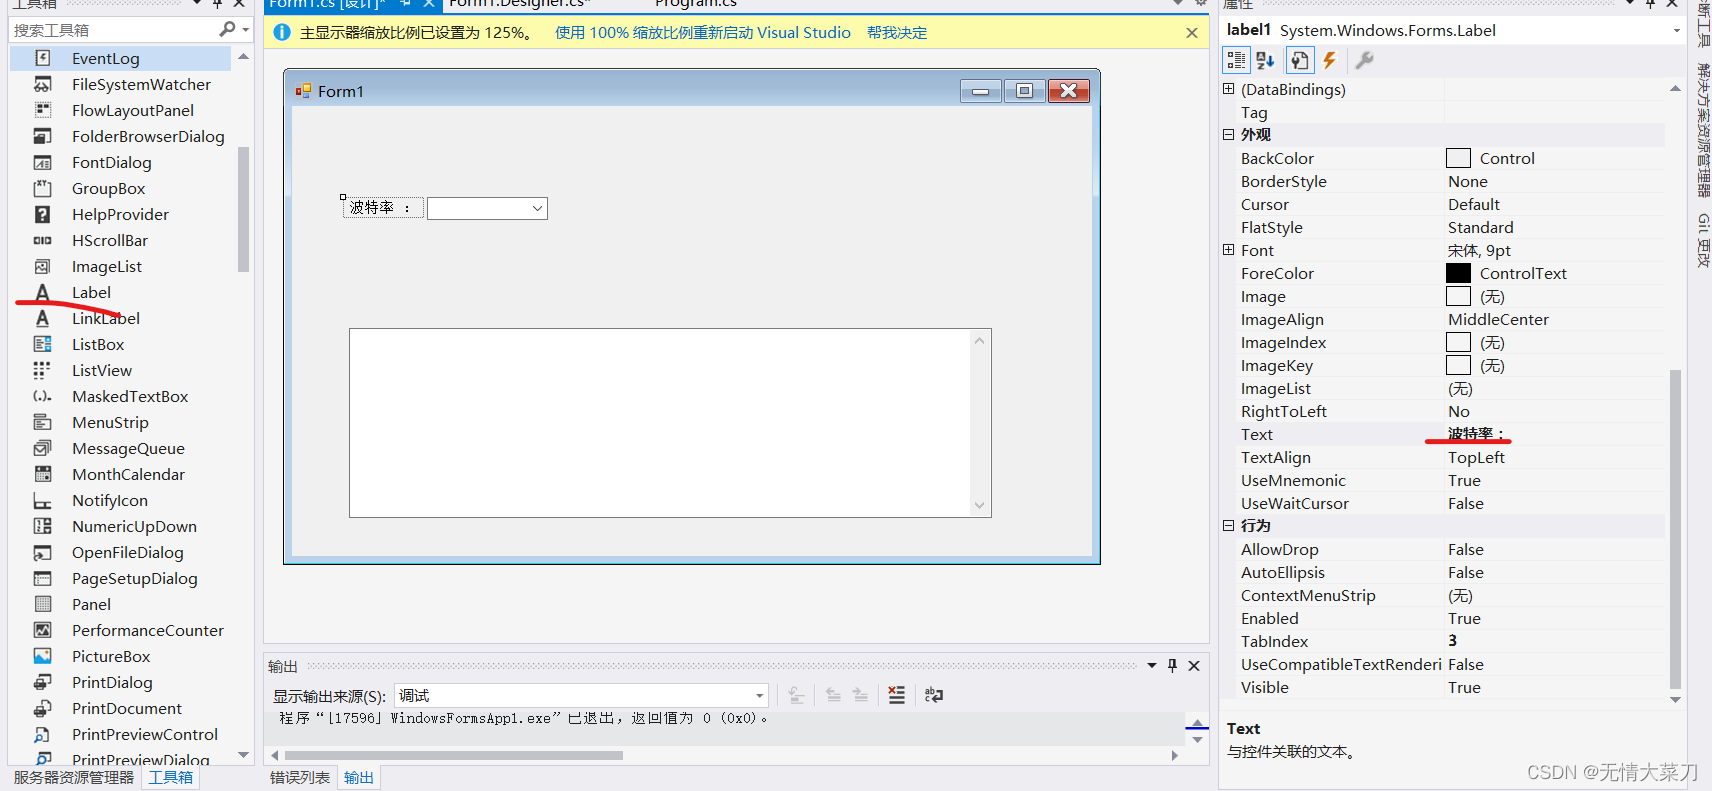
Task: Edit the Text property value 波特率
Action: pyautogui.click(x=1555, y=434)
